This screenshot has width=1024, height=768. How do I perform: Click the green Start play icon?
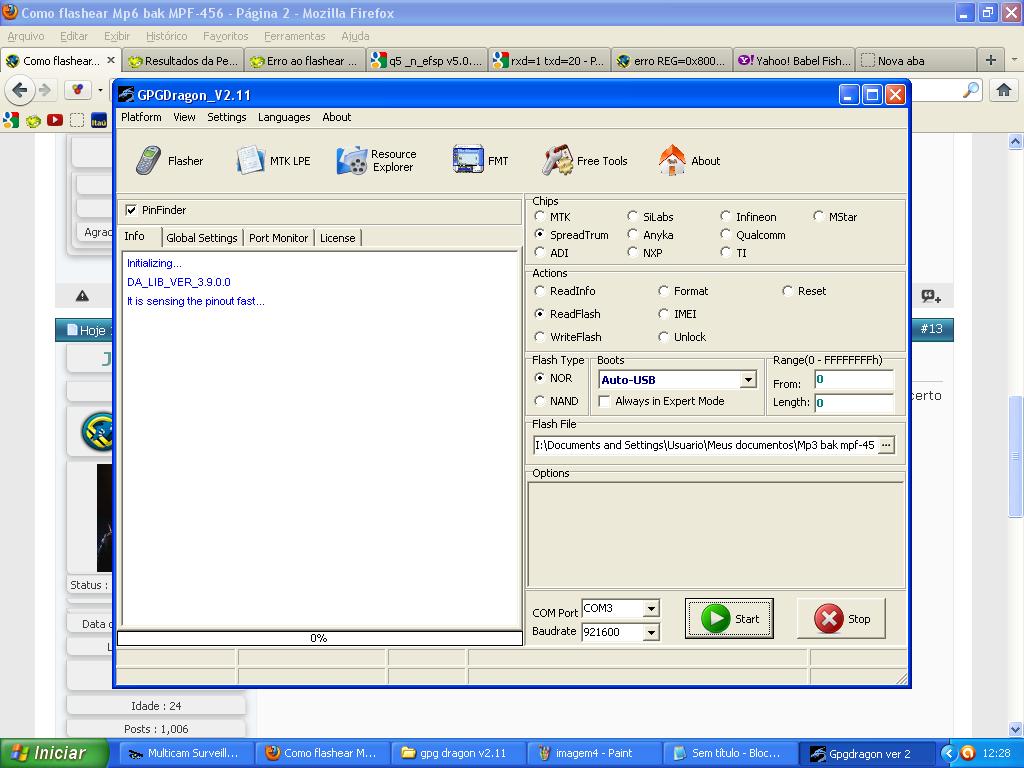pyautogui.click(x=715, y=618)
